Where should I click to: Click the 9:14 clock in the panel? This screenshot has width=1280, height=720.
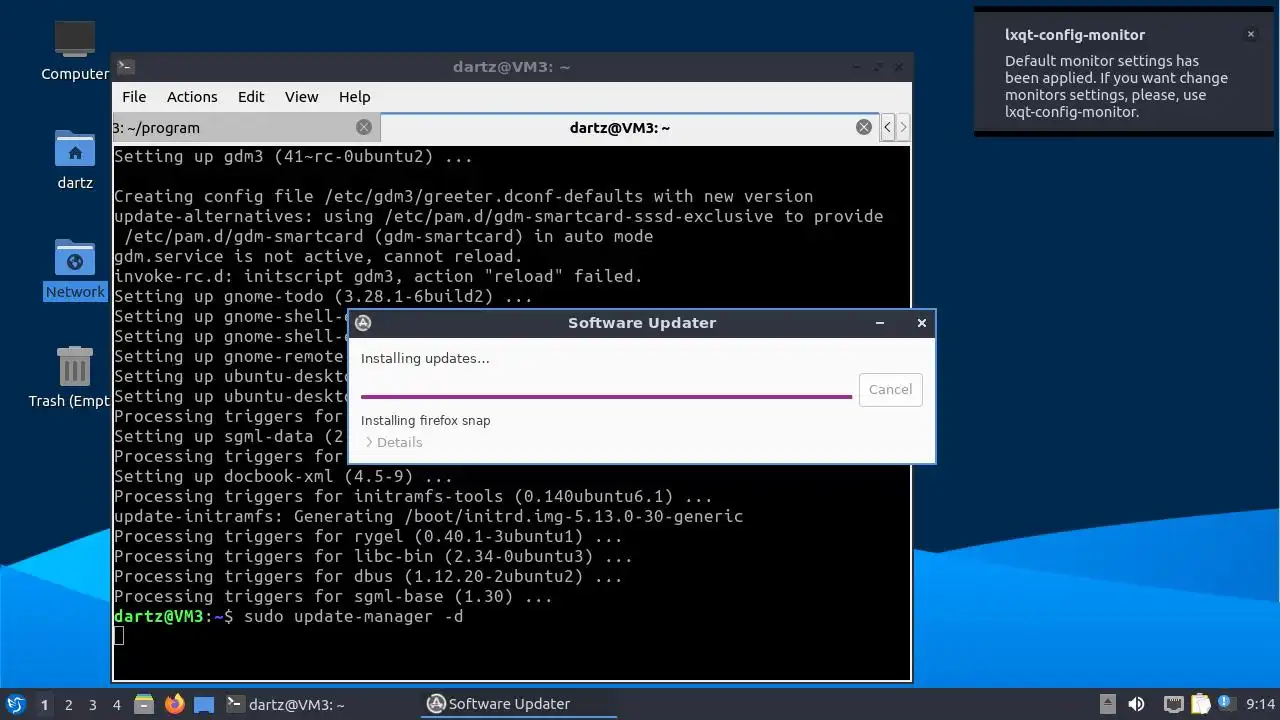pyautogui.click(x=1260, y=704)
